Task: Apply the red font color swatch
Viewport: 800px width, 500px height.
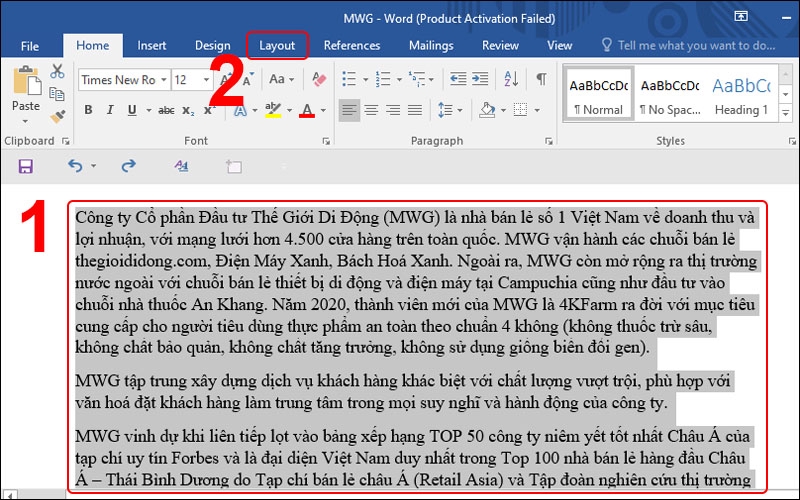Action: coord(307,111)
